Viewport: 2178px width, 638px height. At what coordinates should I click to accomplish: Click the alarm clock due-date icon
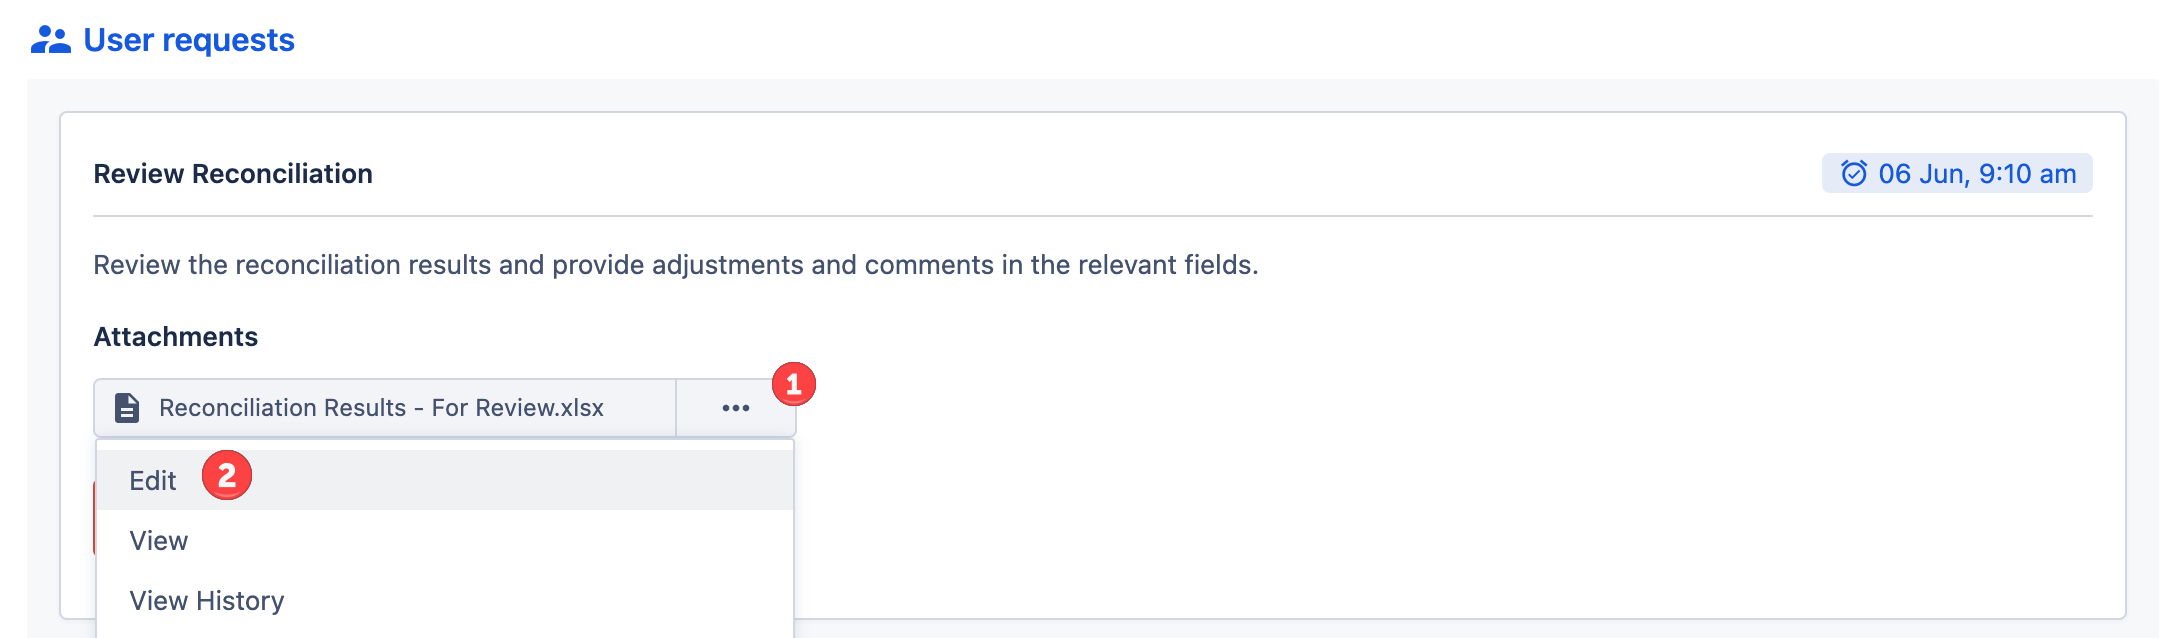pyautogui.click(x=1853, y=173)
